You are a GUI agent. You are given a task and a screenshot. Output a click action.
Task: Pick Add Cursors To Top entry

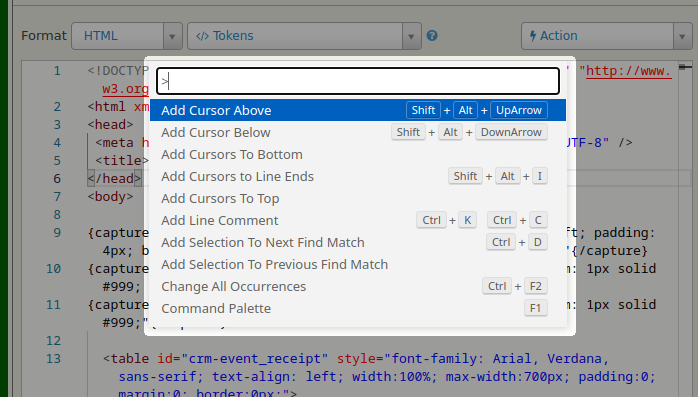[358, 198]
